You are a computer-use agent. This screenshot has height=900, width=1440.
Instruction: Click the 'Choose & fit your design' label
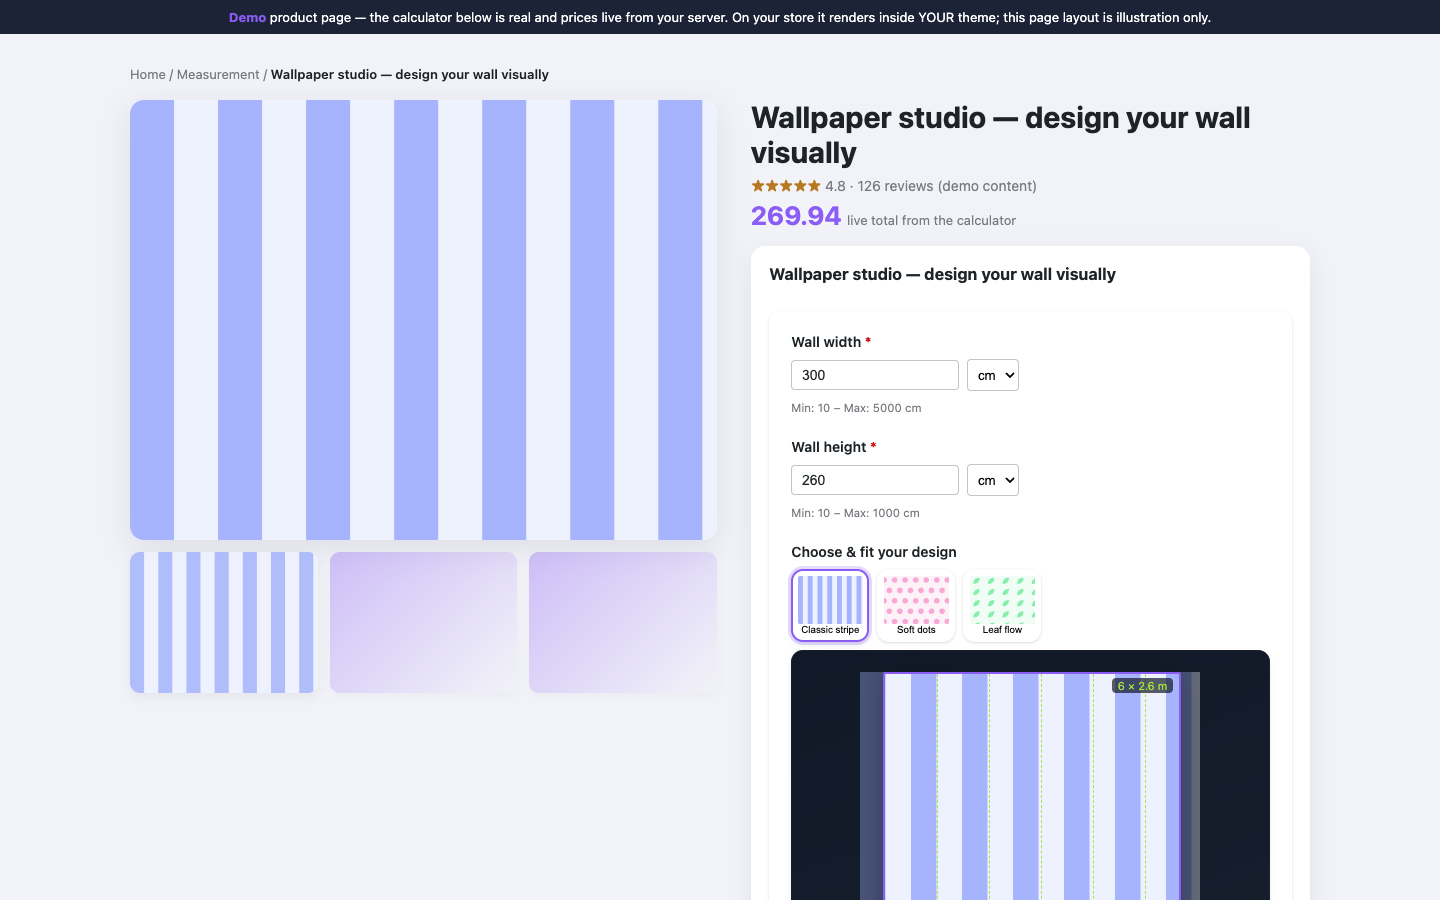coord(874,552)
